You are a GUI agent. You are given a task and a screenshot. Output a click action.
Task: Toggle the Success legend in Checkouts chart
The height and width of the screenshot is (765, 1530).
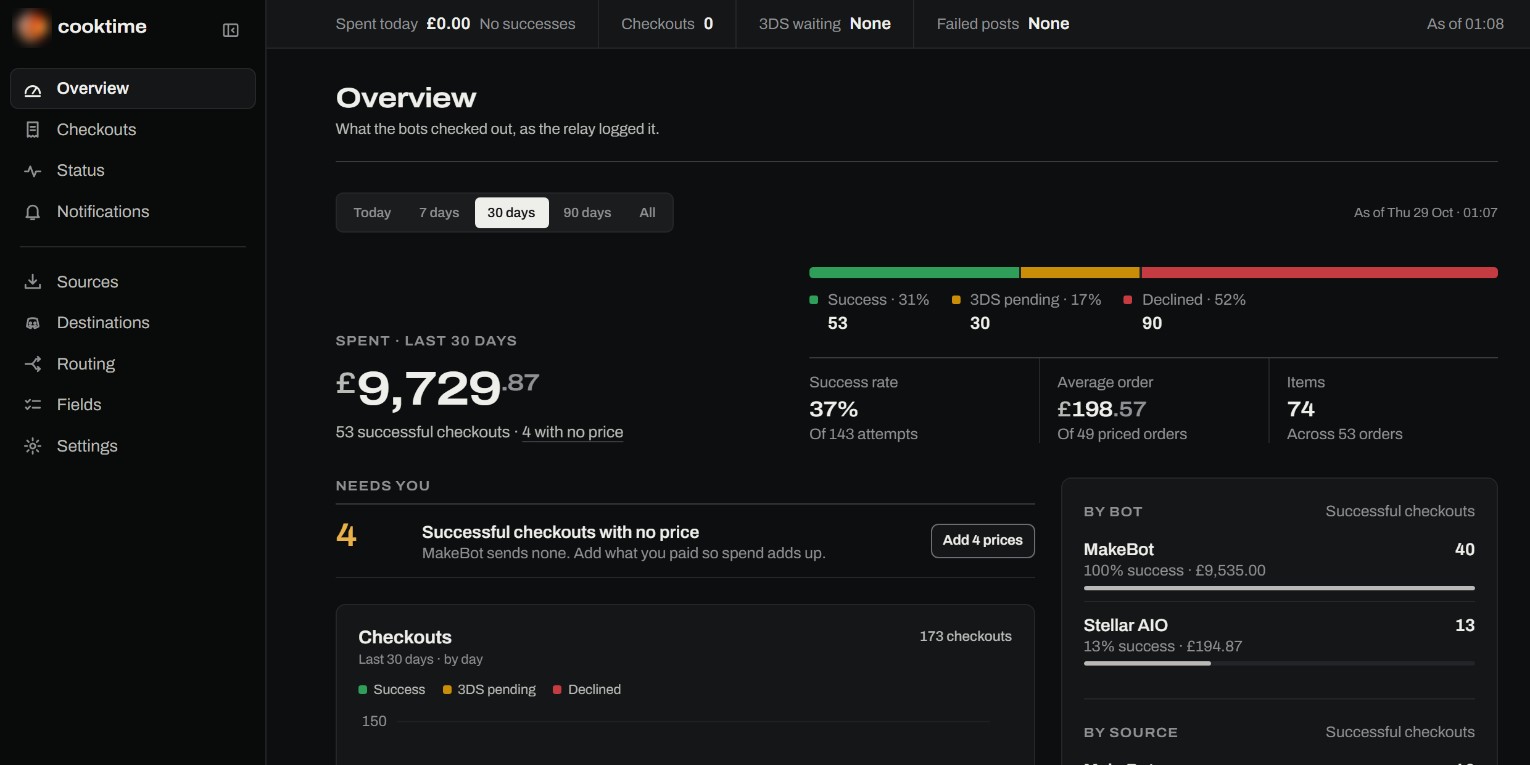(392, 690)
